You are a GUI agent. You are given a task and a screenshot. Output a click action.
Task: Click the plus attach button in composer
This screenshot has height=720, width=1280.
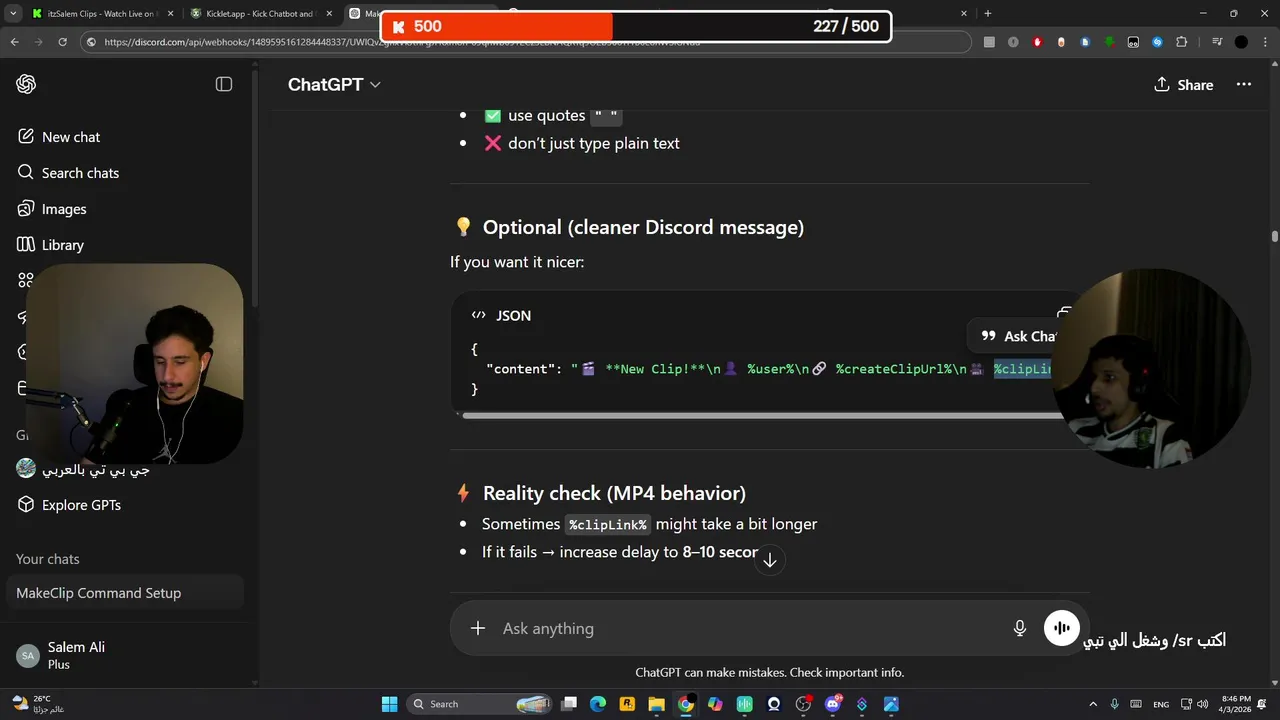478,628
